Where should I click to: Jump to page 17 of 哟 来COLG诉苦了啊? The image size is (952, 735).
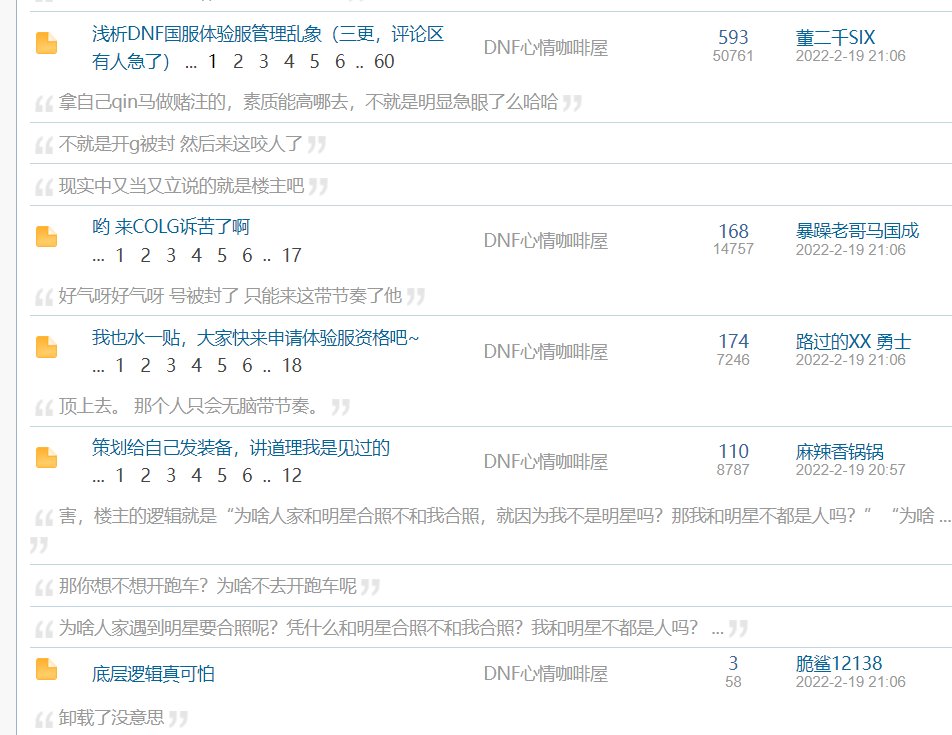(x=291, y=256)
